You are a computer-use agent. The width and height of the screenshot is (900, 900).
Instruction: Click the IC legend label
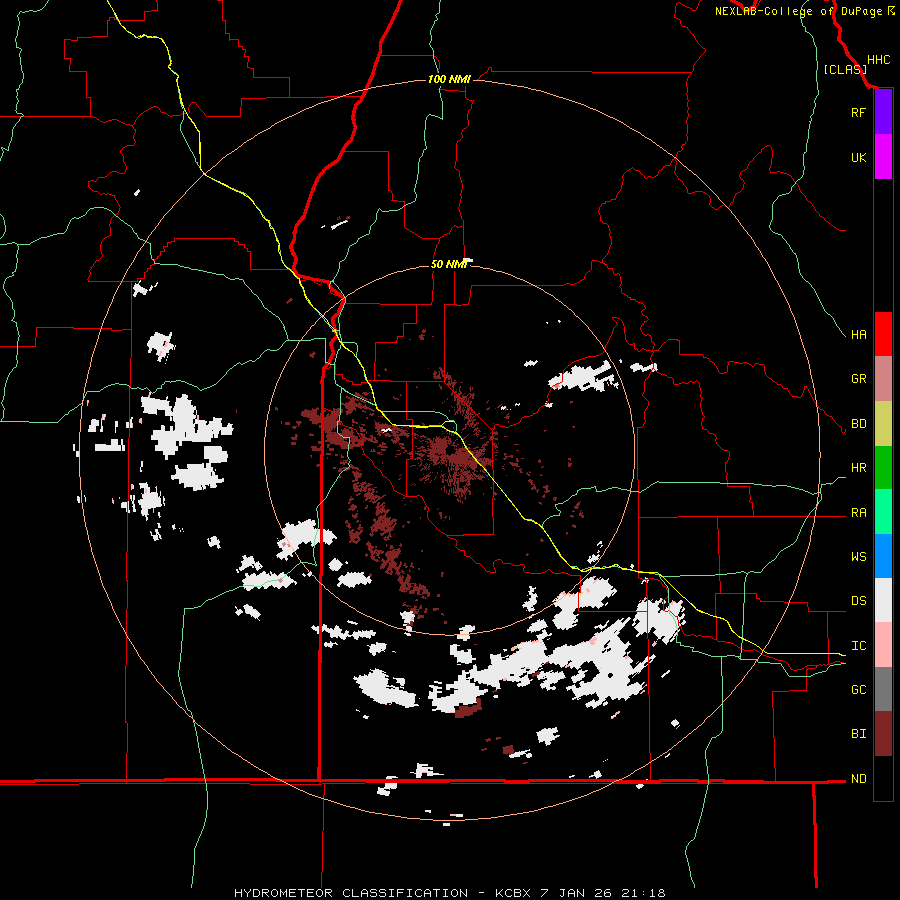tap(858, 645)
